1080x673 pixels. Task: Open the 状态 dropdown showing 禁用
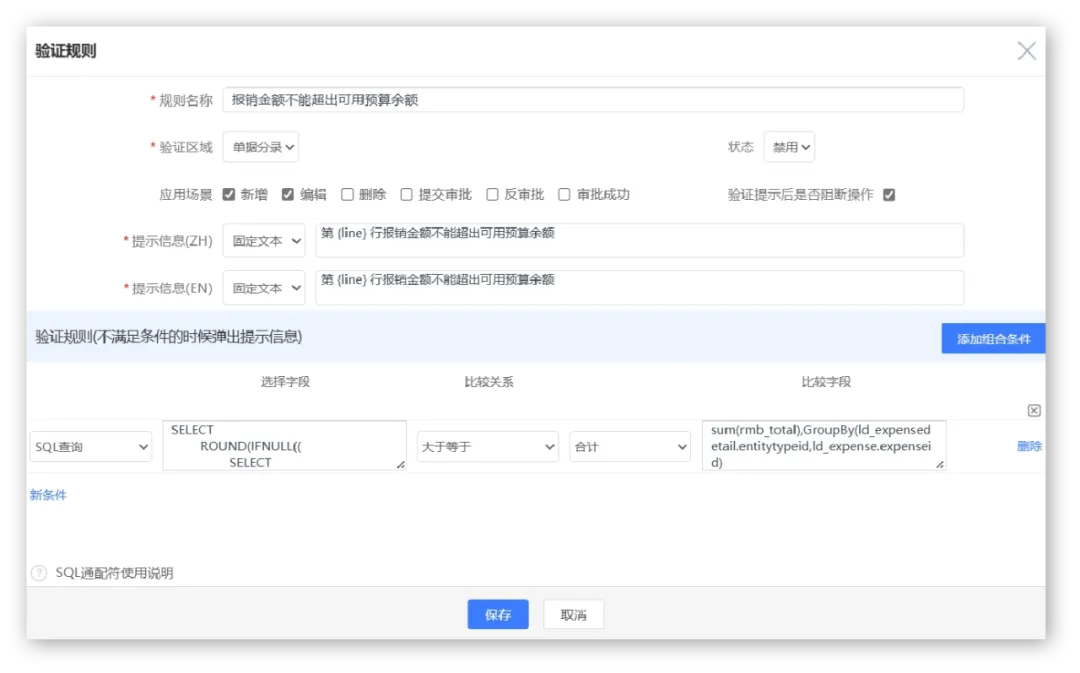click(x=789, y=147)
